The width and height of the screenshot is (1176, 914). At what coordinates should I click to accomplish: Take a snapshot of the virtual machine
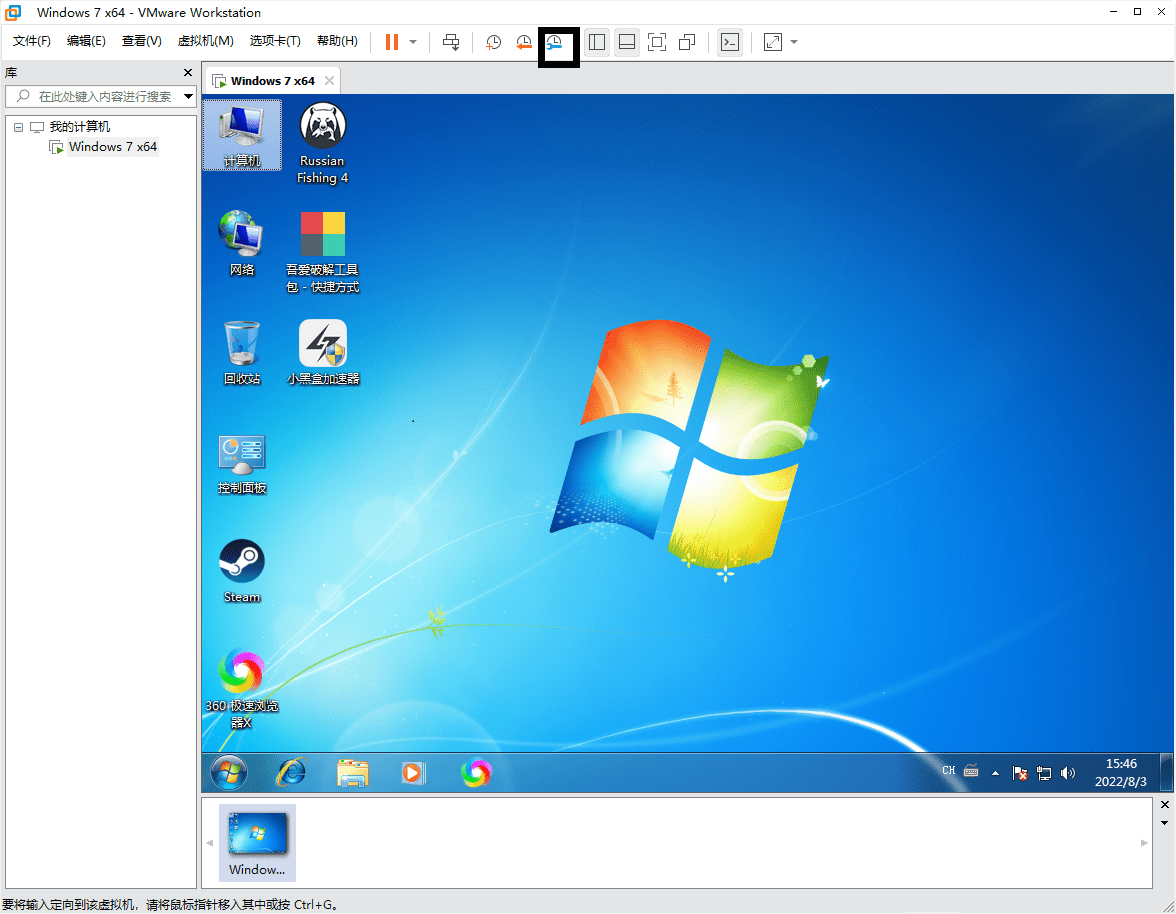[x=494, y=42]
